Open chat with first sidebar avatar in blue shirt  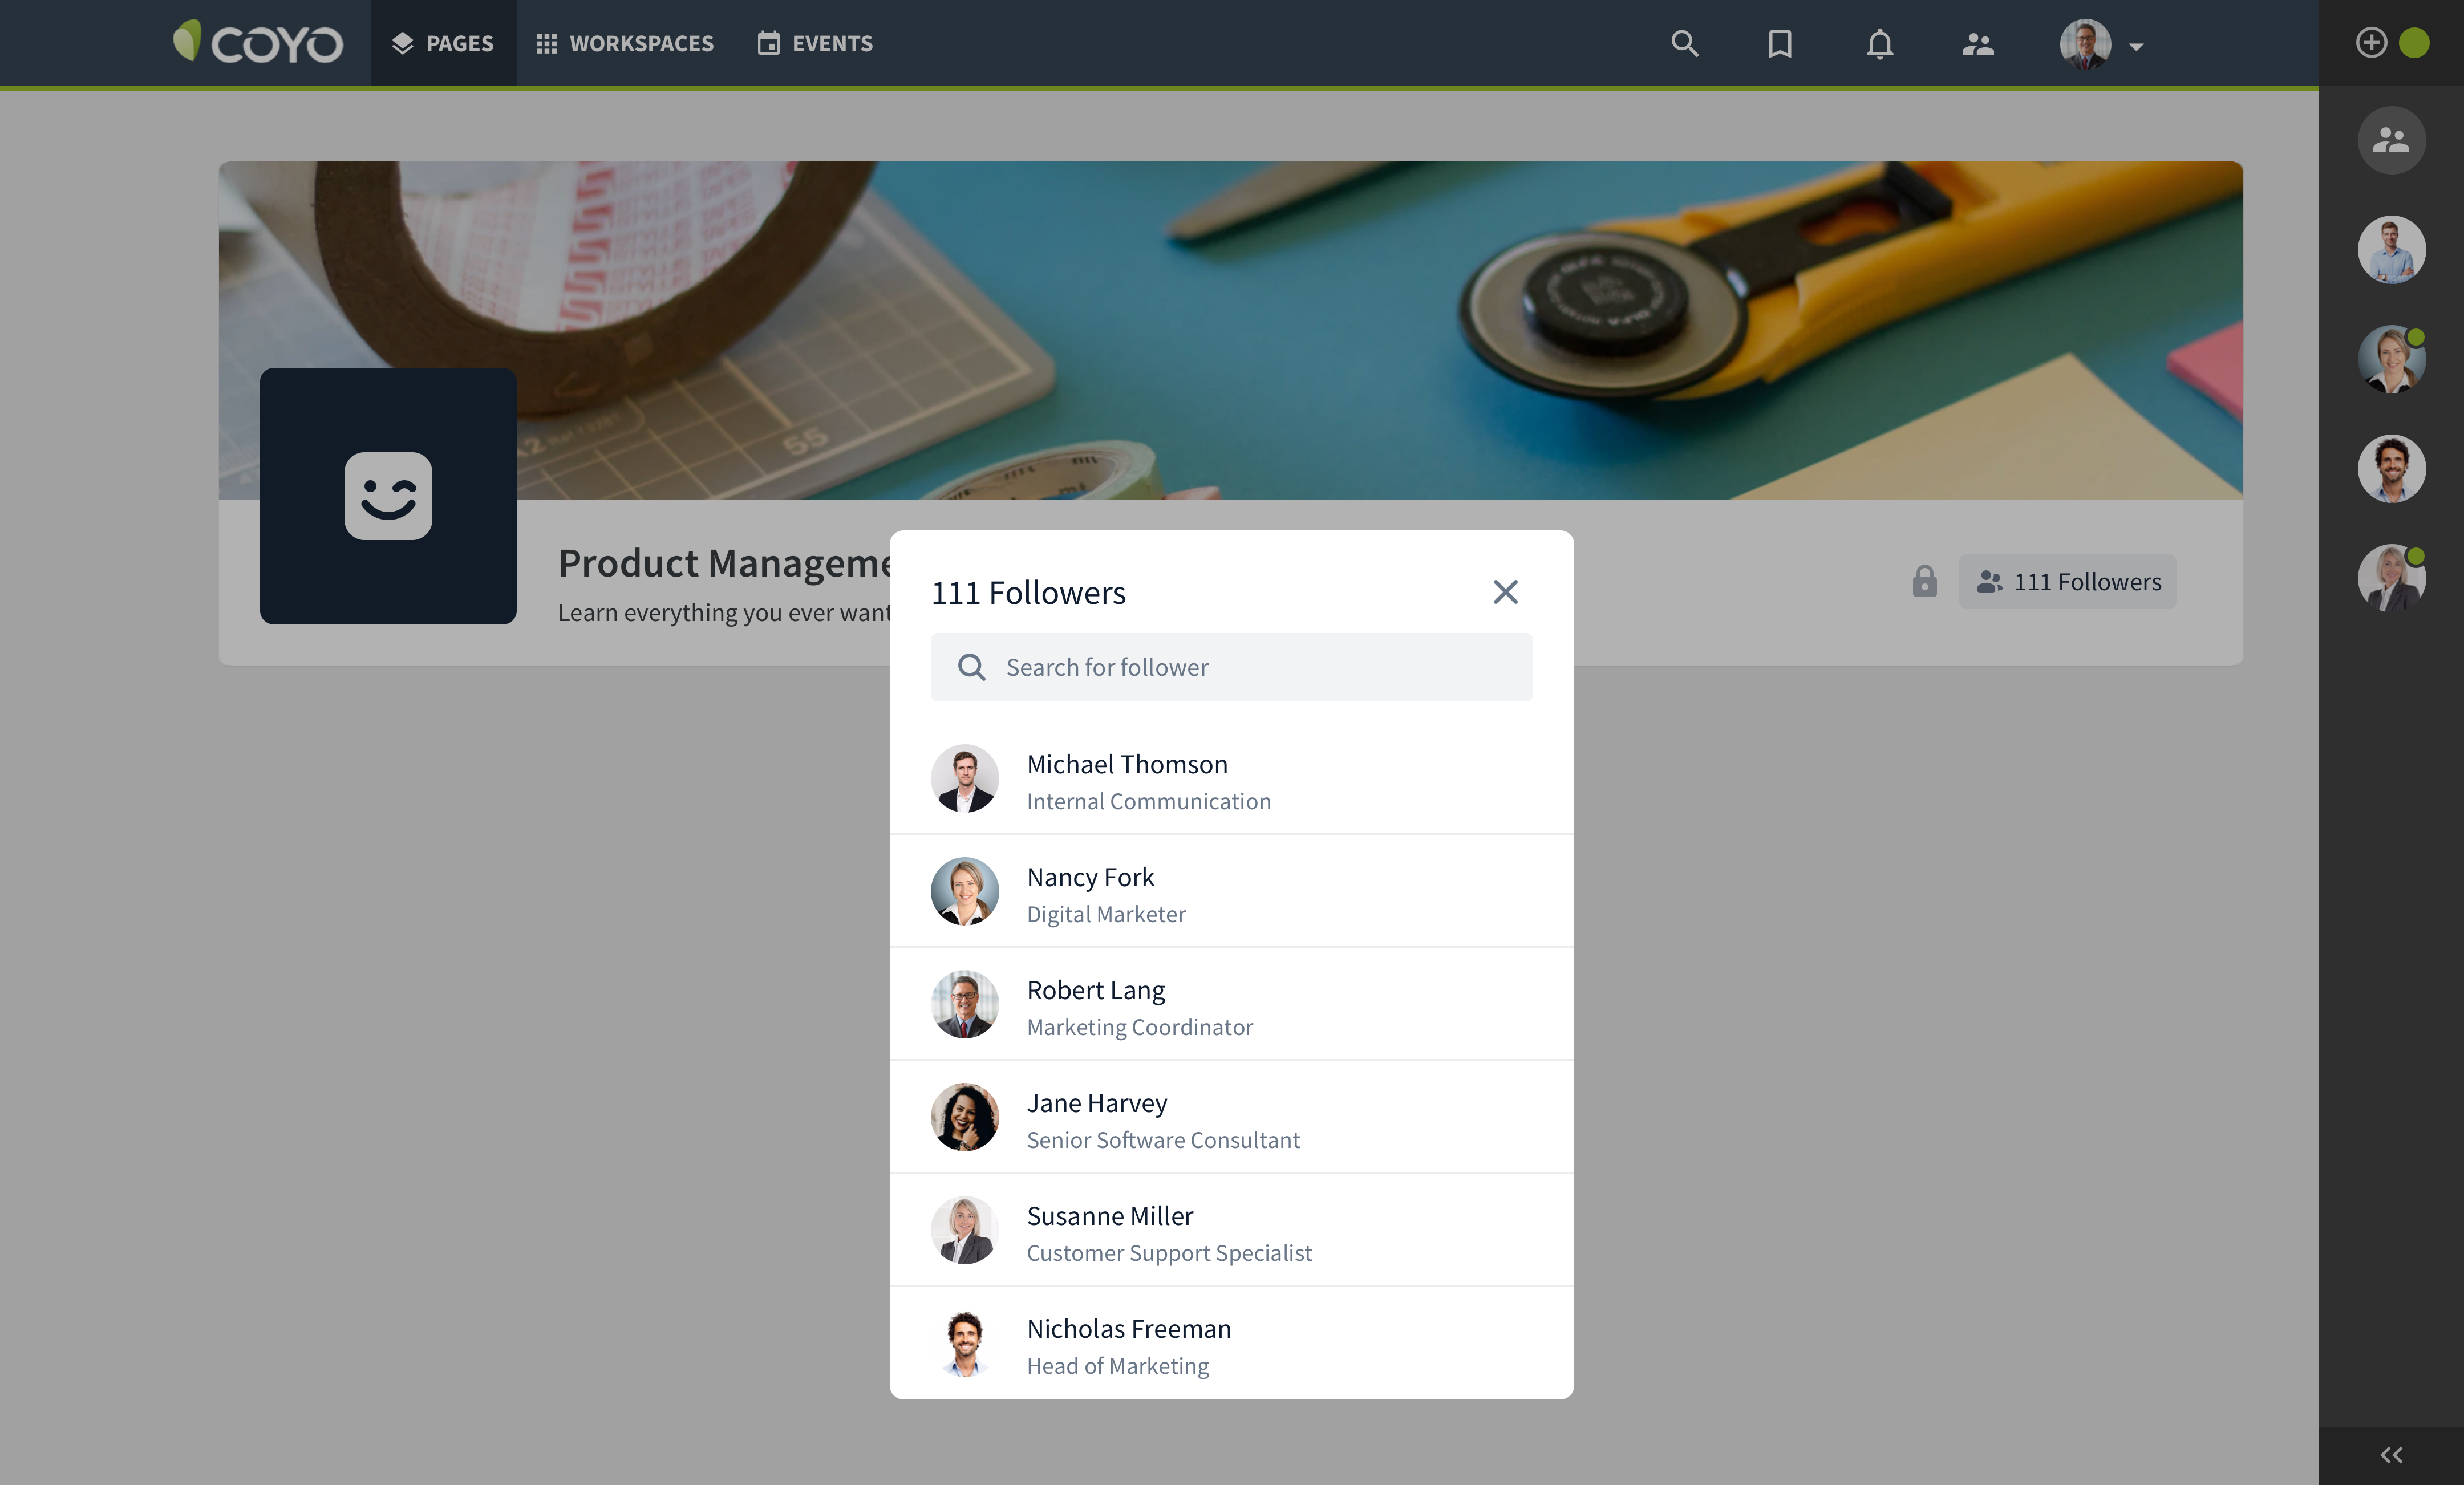pos(2391,250)
